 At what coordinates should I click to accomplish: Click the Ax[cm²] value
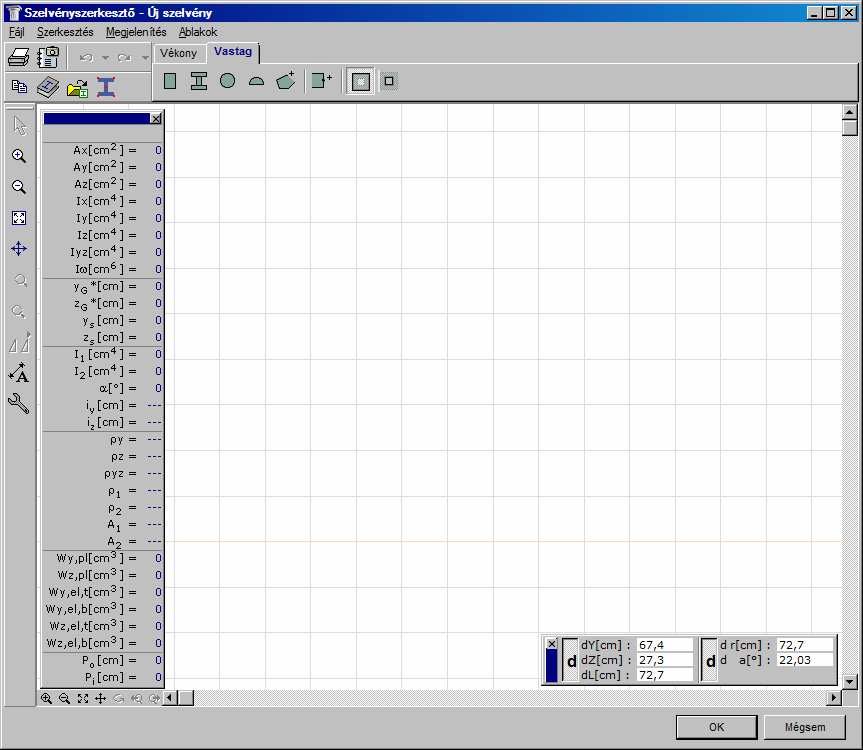(158, 150)
